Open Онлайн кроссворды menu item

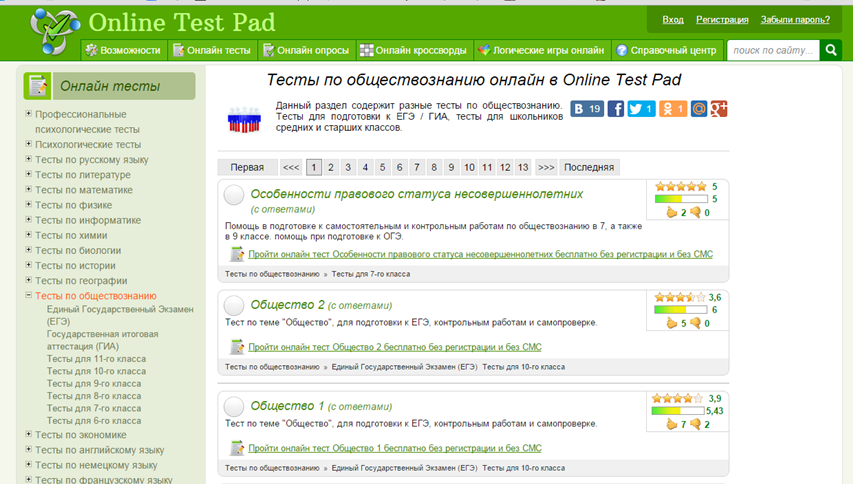tap(415, 50)
